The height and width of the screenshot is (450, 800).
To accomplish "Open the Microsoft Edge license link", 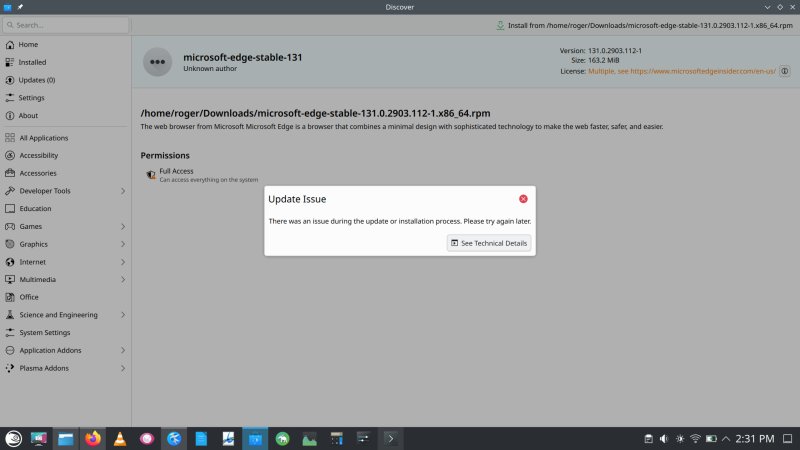I will pos(682,71).
